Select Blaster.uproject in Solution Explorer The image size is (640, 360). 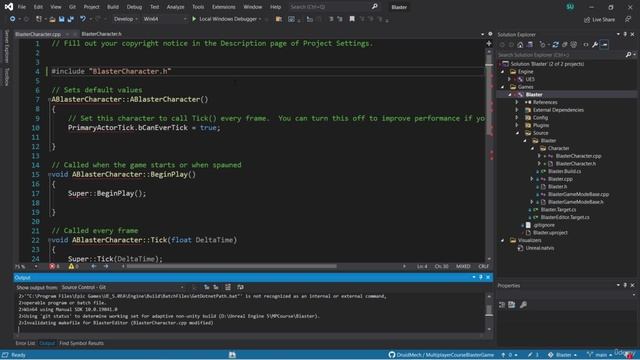pos(550,233)
